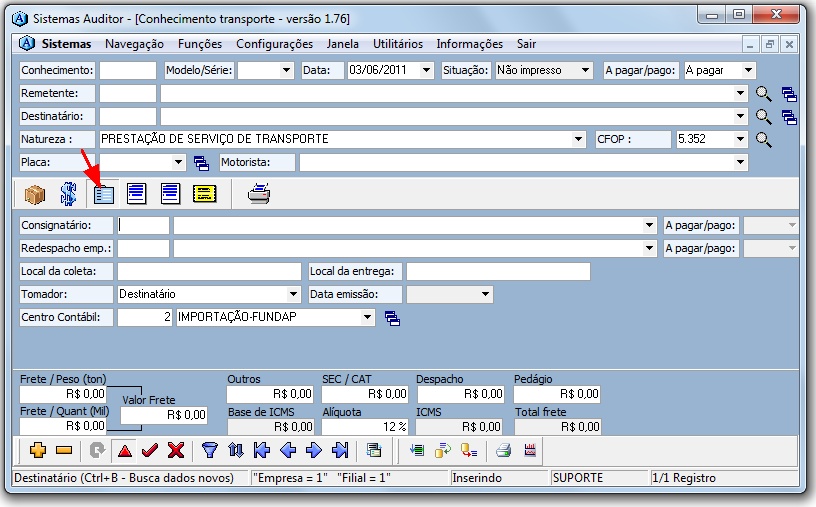Jump to the first record arrow icon
This screenshot has height=507, width=816.
[x=262, y=450]
